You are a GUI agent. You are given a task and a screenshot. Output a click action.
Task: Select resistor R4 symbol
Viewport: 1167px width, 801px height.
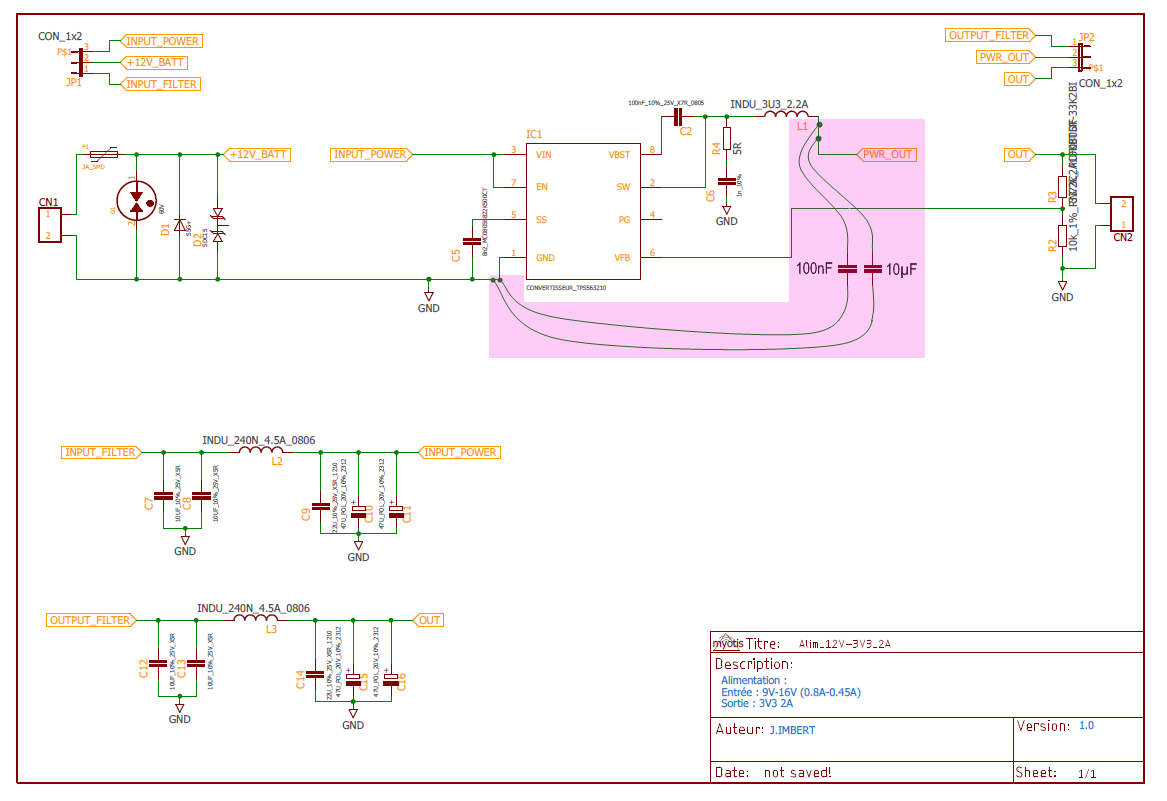pyautogui.click(x=727, y=138)
